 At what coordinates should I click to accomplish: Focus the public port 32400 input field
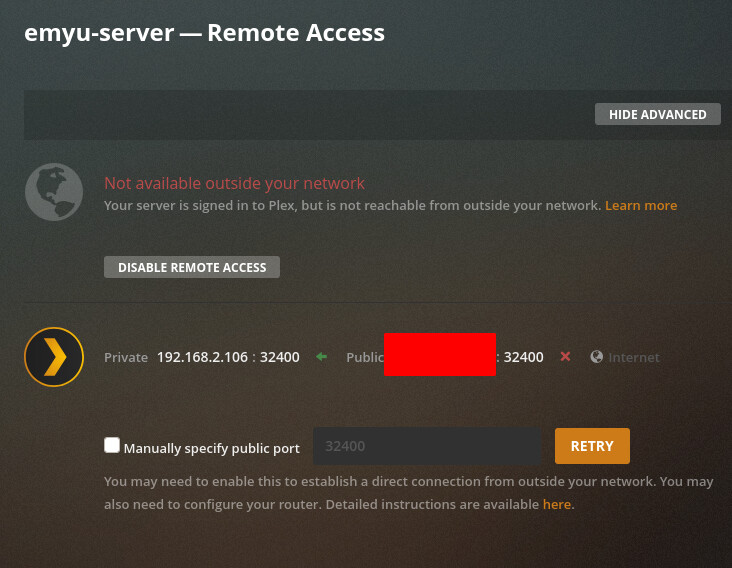pos(427,446)
